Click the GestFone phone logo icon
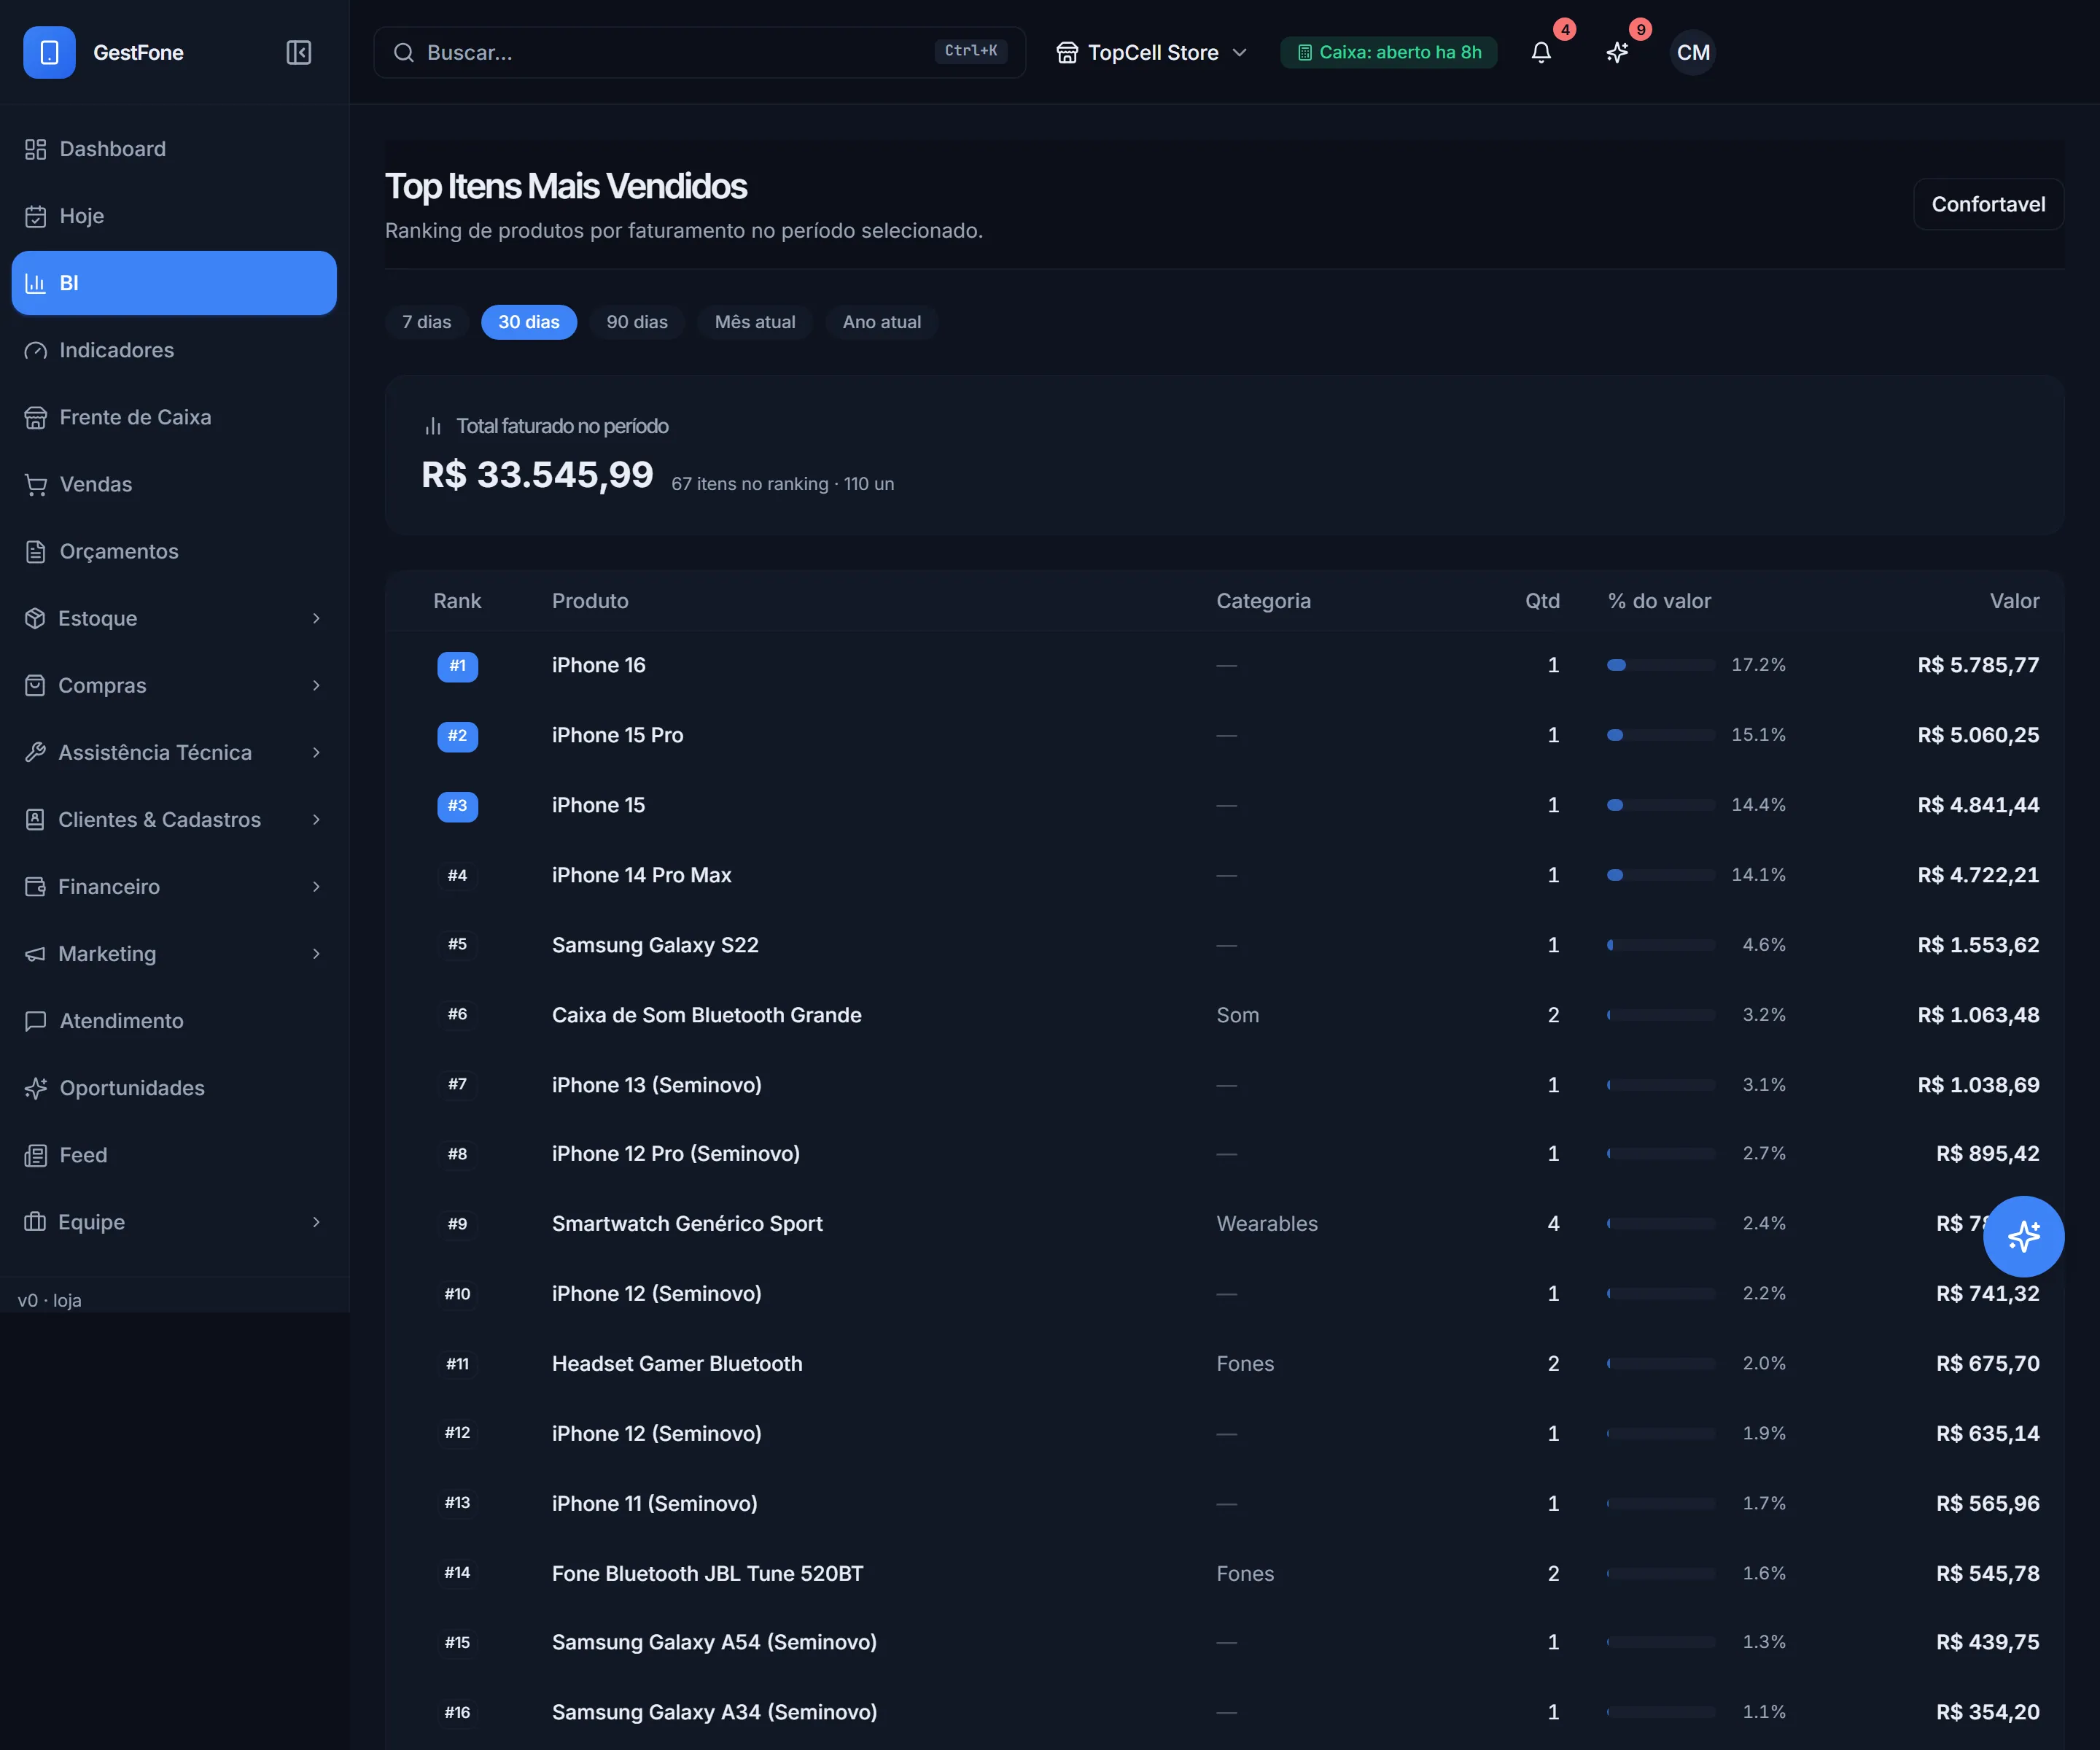 (x=49, y=52)
